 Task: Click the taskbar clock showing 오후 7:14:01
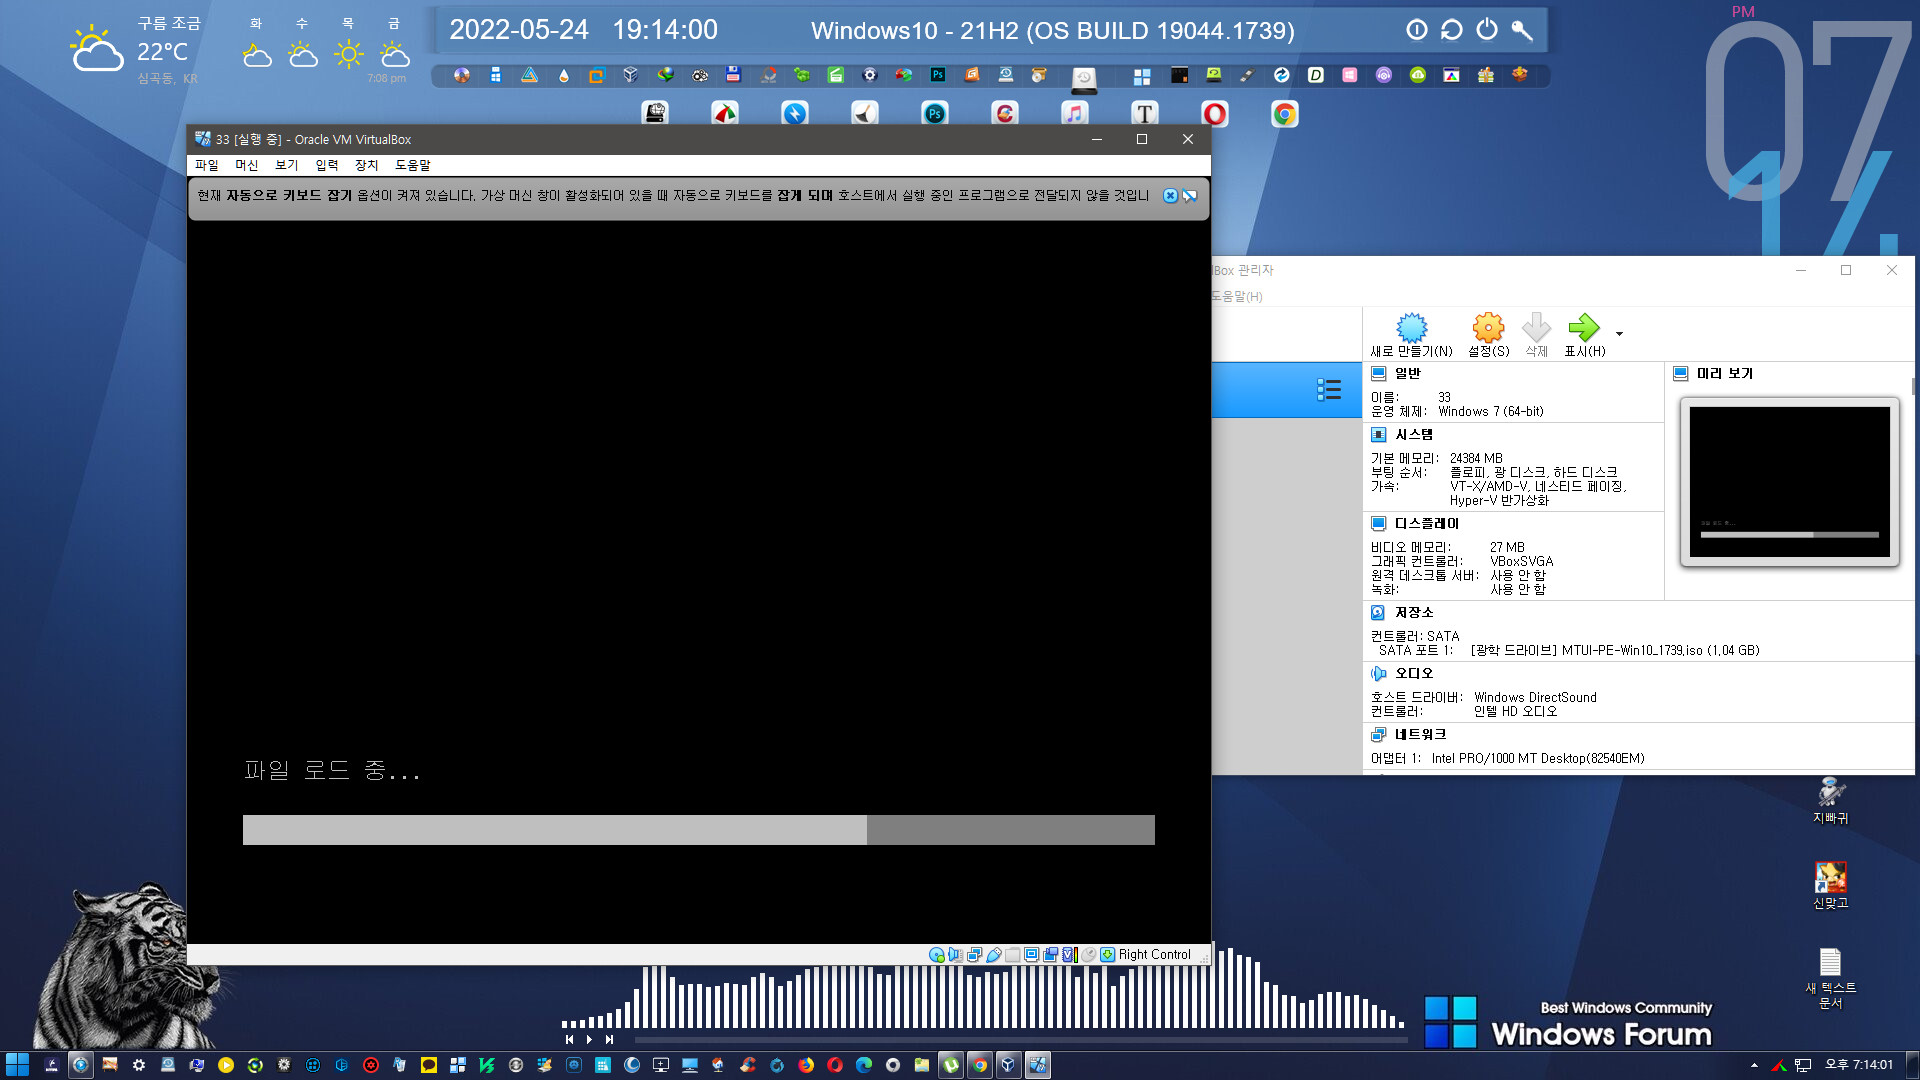pyautogui.click(x=1859, y=1065)
